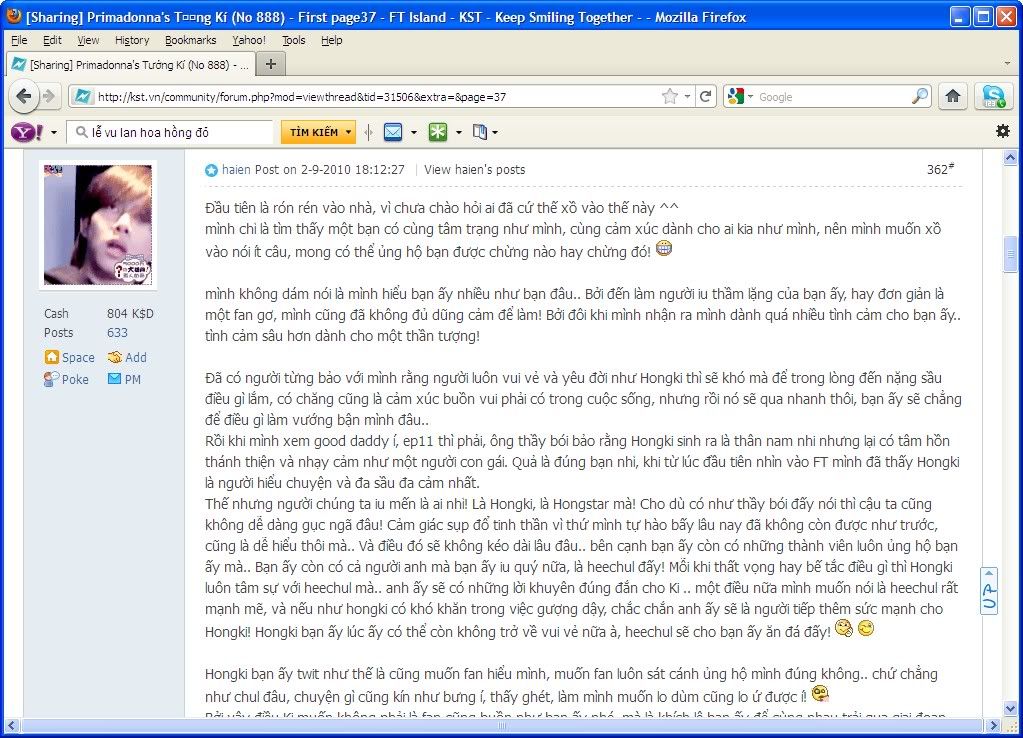Open Yahoo Mail envelope icon
This screenshot has height=738, width=1023.
(393, 132)
